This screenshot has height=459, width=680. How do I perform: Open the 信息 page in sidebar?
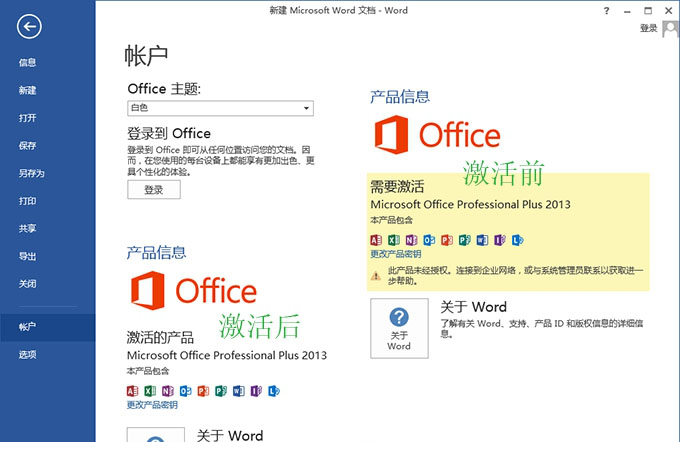tap(27, 62)
